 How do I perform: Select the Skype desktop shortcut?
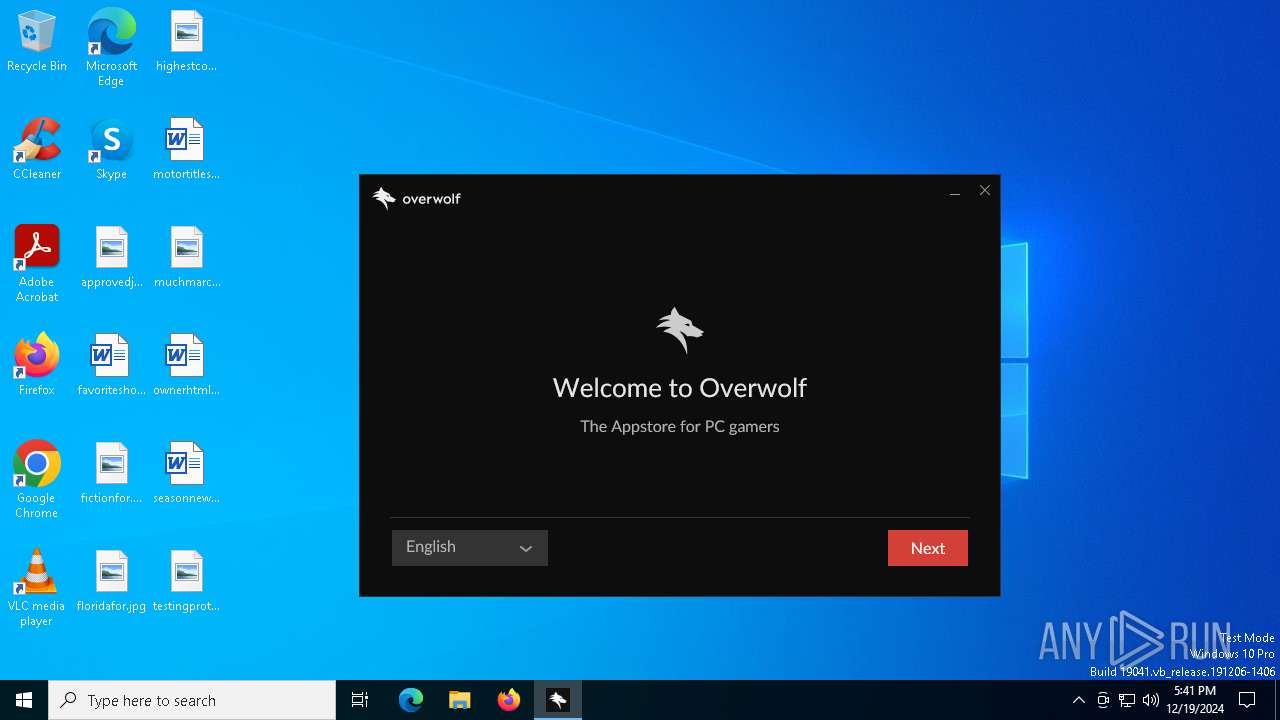111,150
